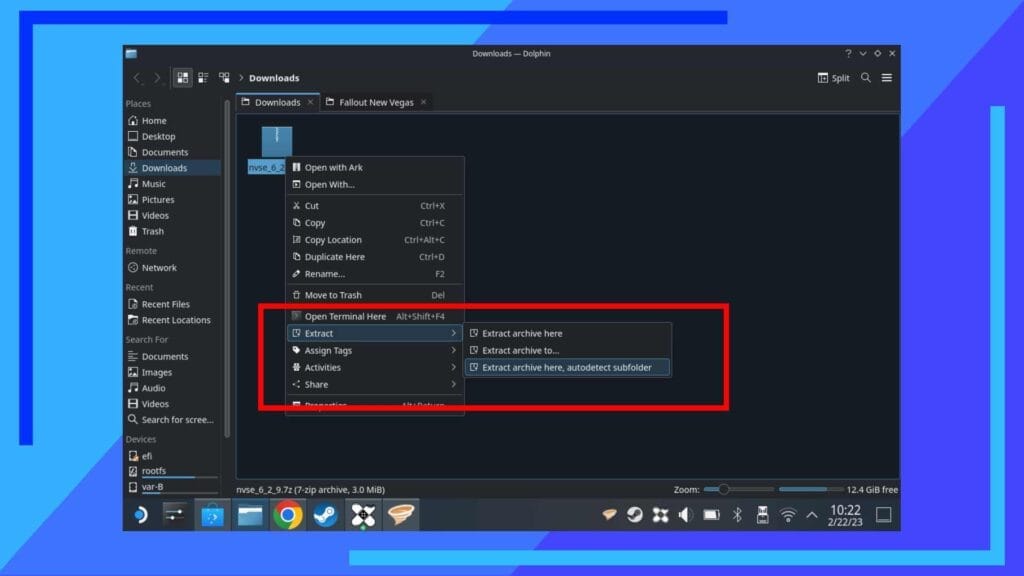The image size is (1024, 576).
Task: Choose Move to Trash
Action: (x=375, y=295)
